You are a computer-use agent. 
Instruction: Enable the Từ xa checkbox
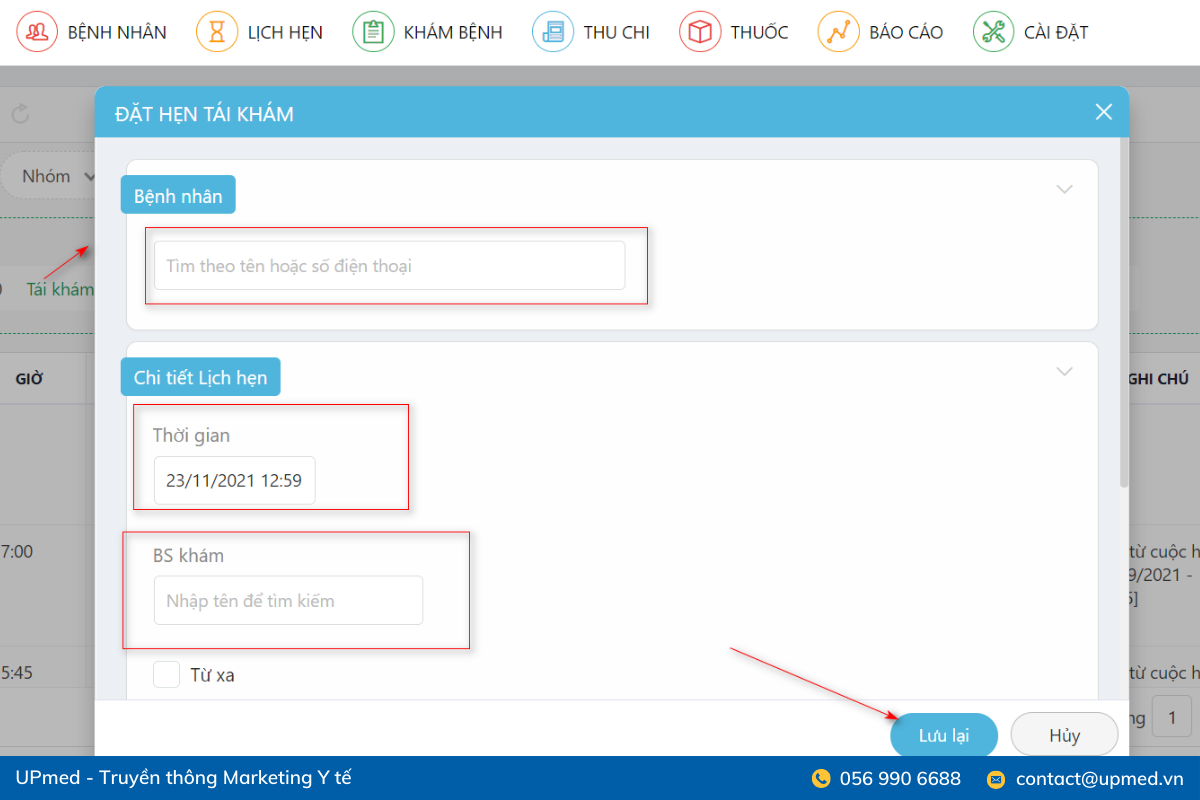point(167,675)
